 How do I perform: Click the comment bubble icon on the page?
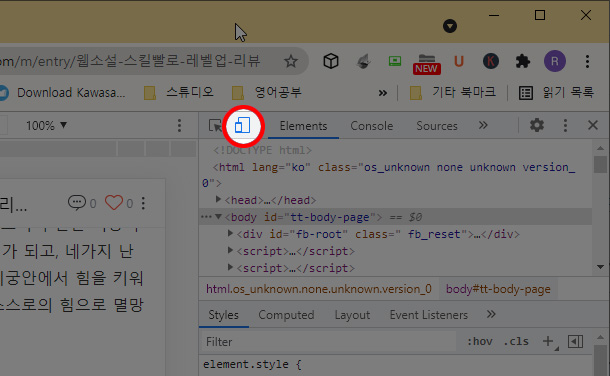[77, 203]
